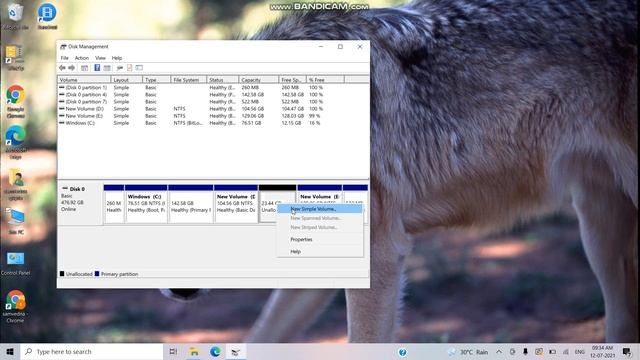
Task: Sort by the Volume column header
Action: point(84,80)
